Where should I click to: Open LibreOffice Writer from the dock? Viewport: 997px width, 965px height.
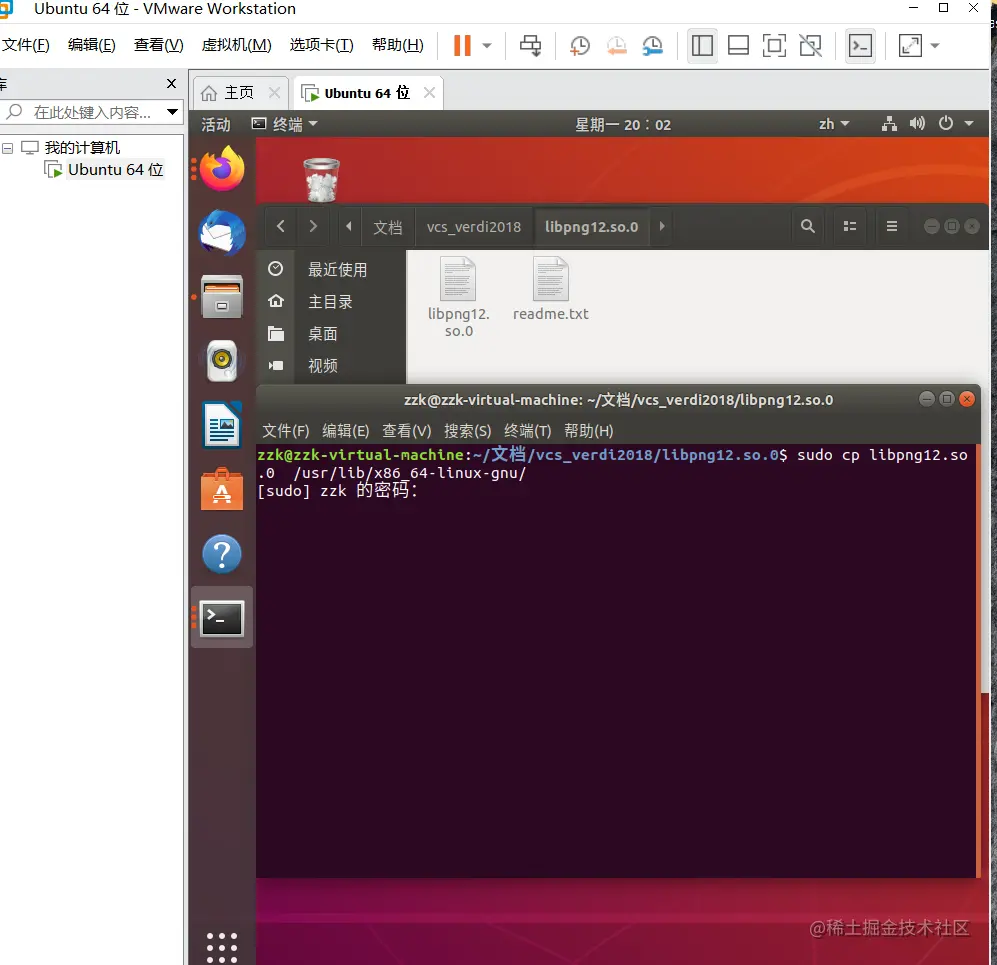(222, 425)
